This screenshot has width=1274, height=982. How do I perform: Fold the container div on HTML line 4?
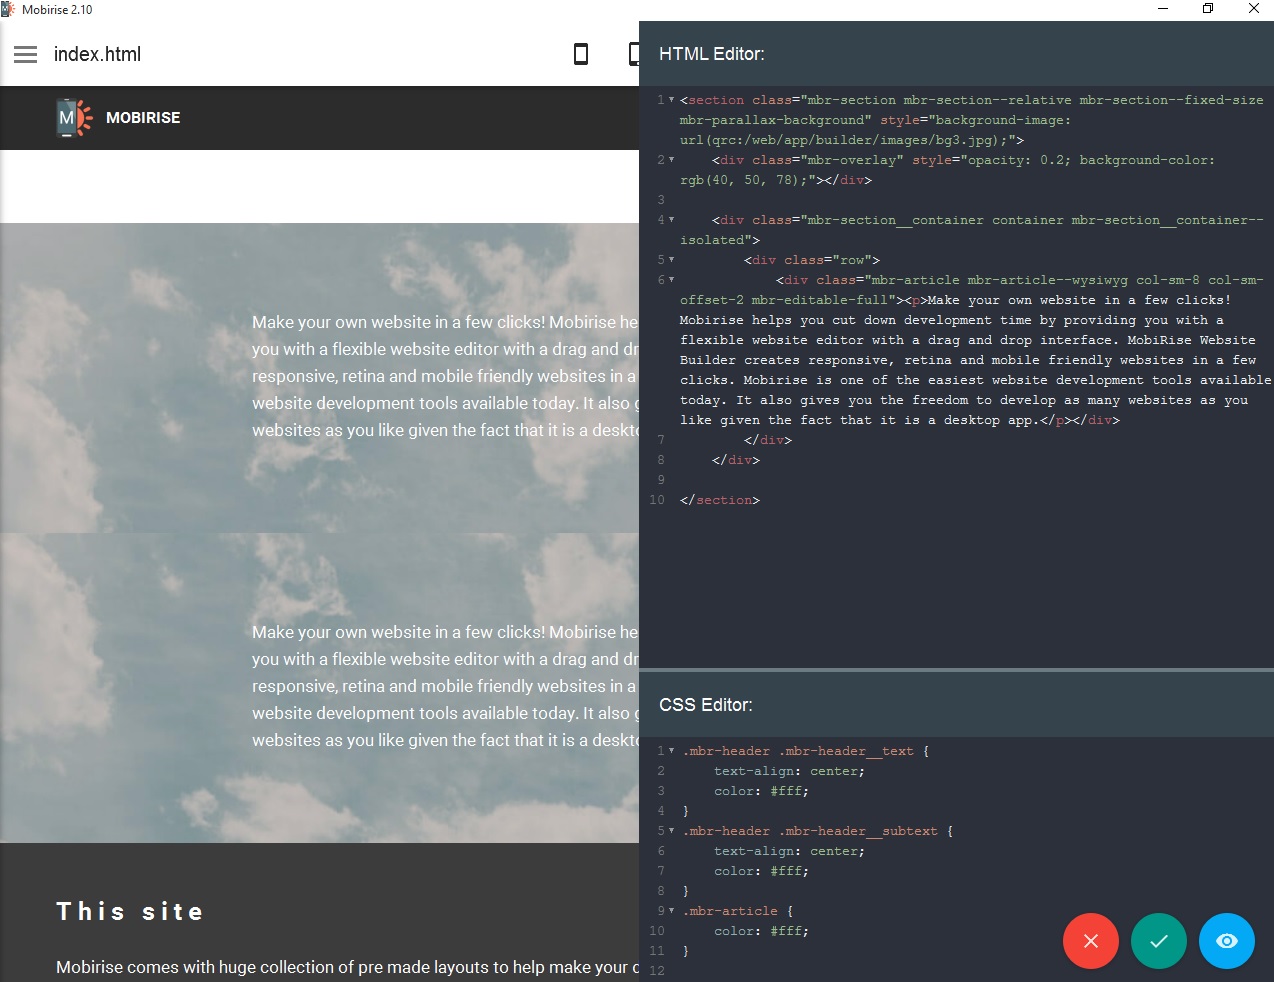coord(671,220)
